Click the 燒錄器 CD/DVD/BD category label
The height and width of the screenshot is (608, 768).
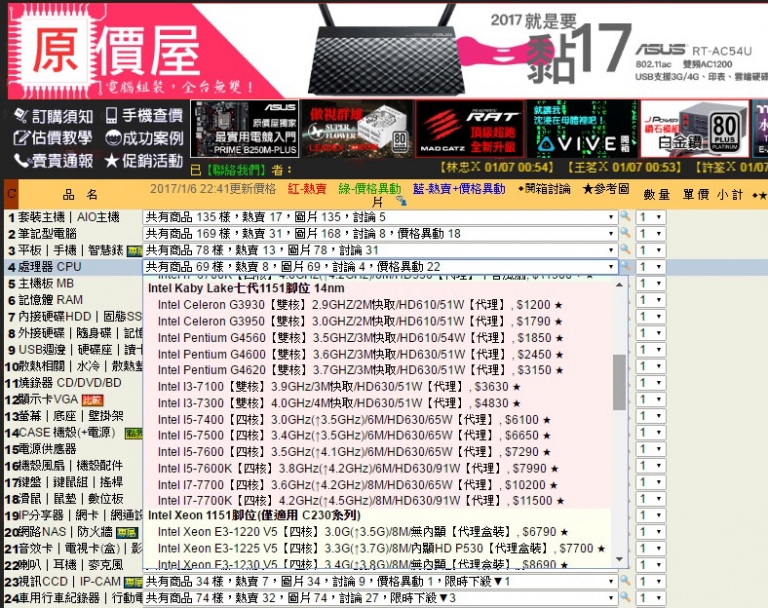[x=70, y=383]
